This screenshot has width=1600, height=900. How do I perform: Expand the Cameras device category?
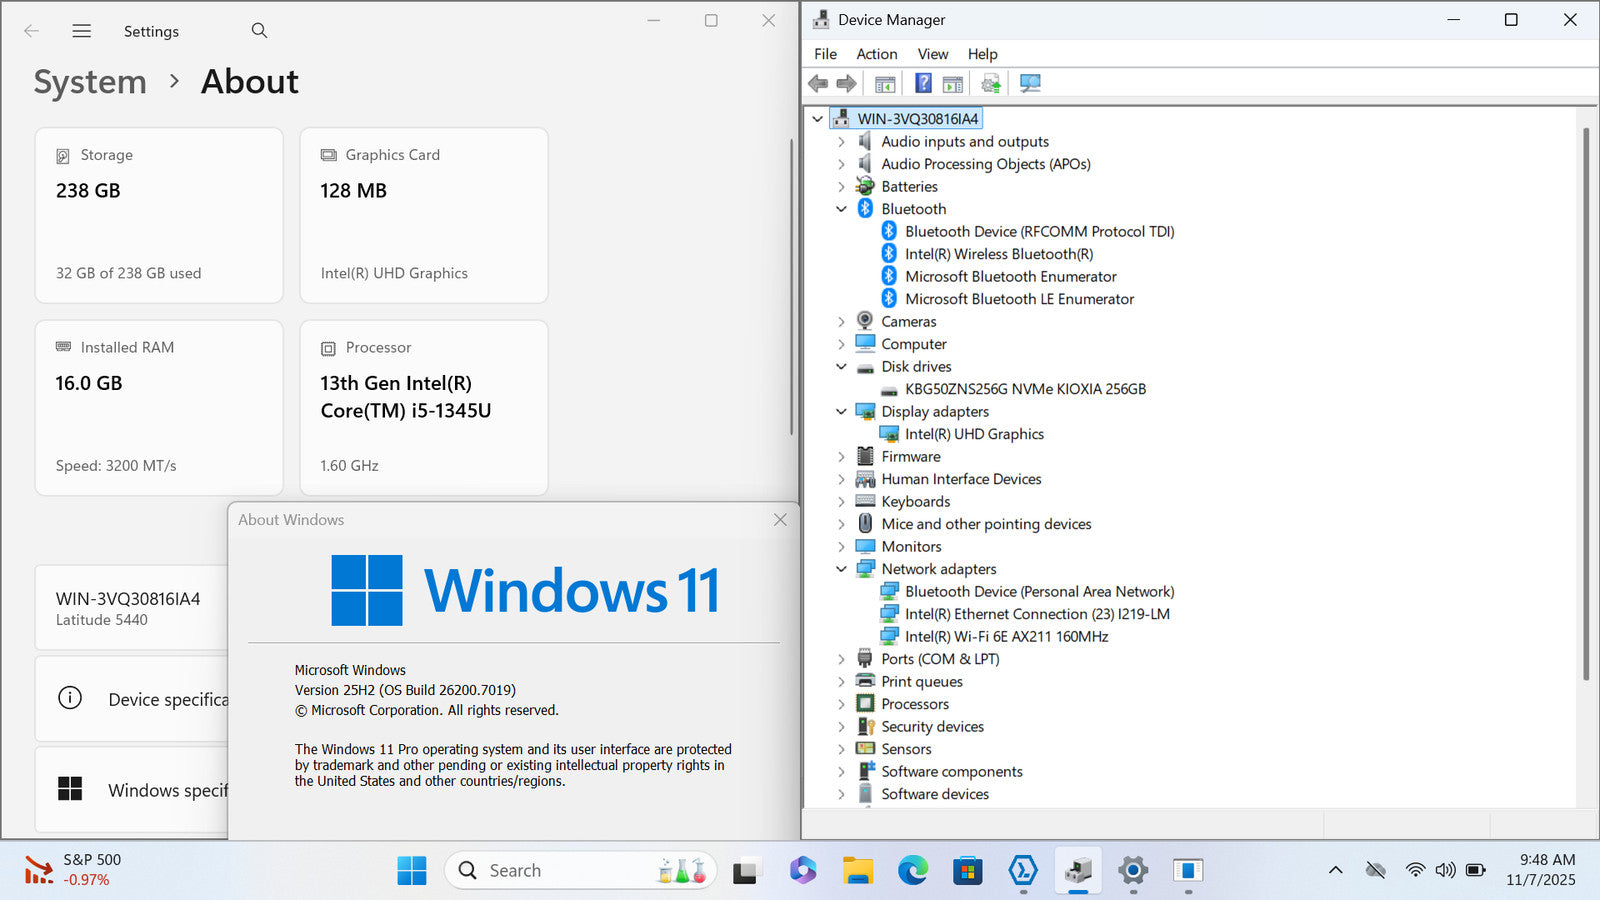[x=841, y=322]
